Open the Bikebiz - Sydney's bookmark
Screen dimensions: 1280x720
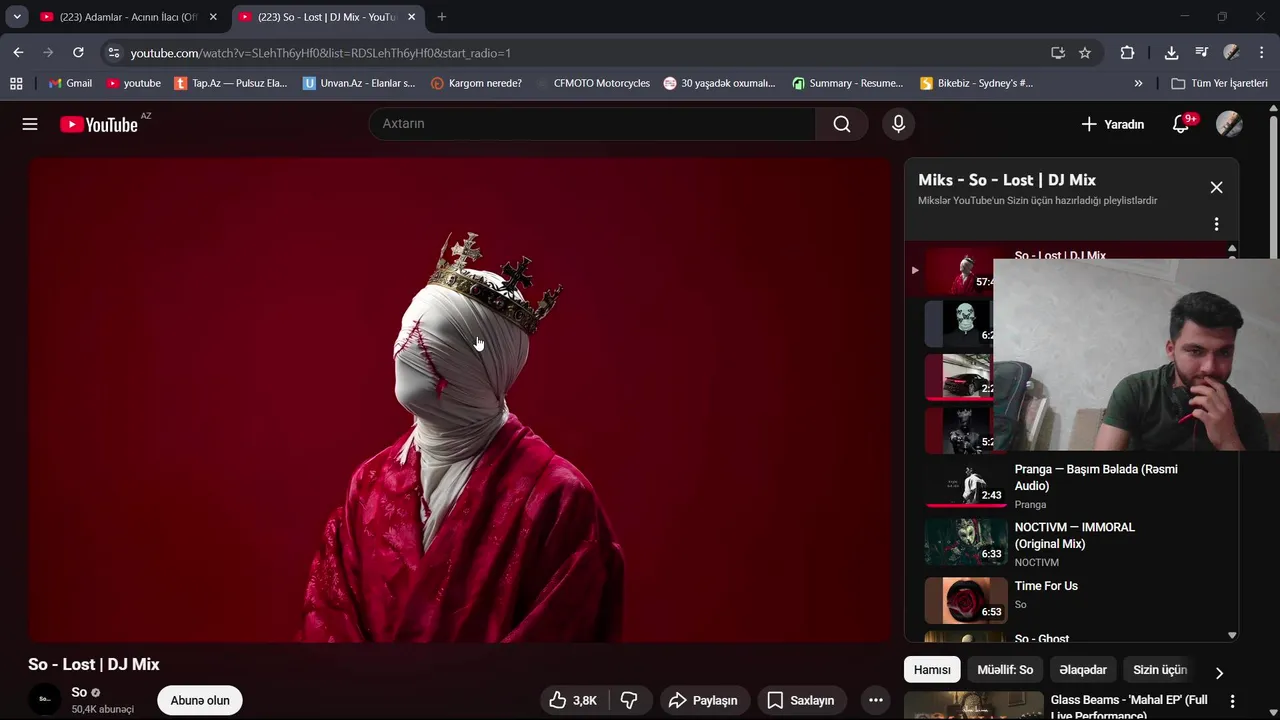(x=976, y=83)
